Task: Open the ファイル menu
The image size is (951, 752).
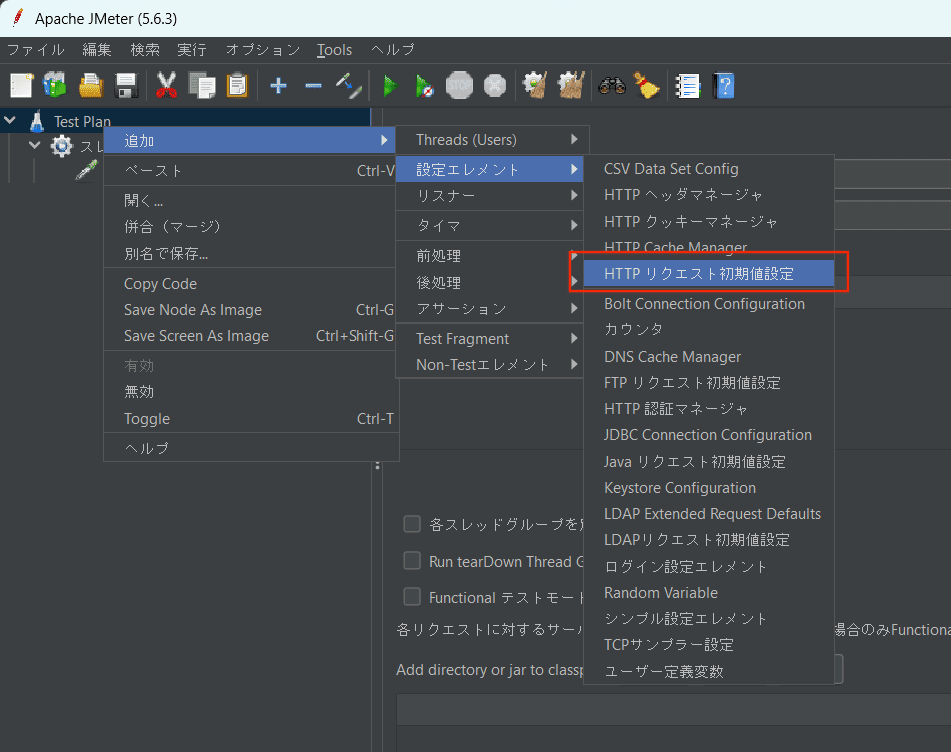Action: tap(36, 50)
